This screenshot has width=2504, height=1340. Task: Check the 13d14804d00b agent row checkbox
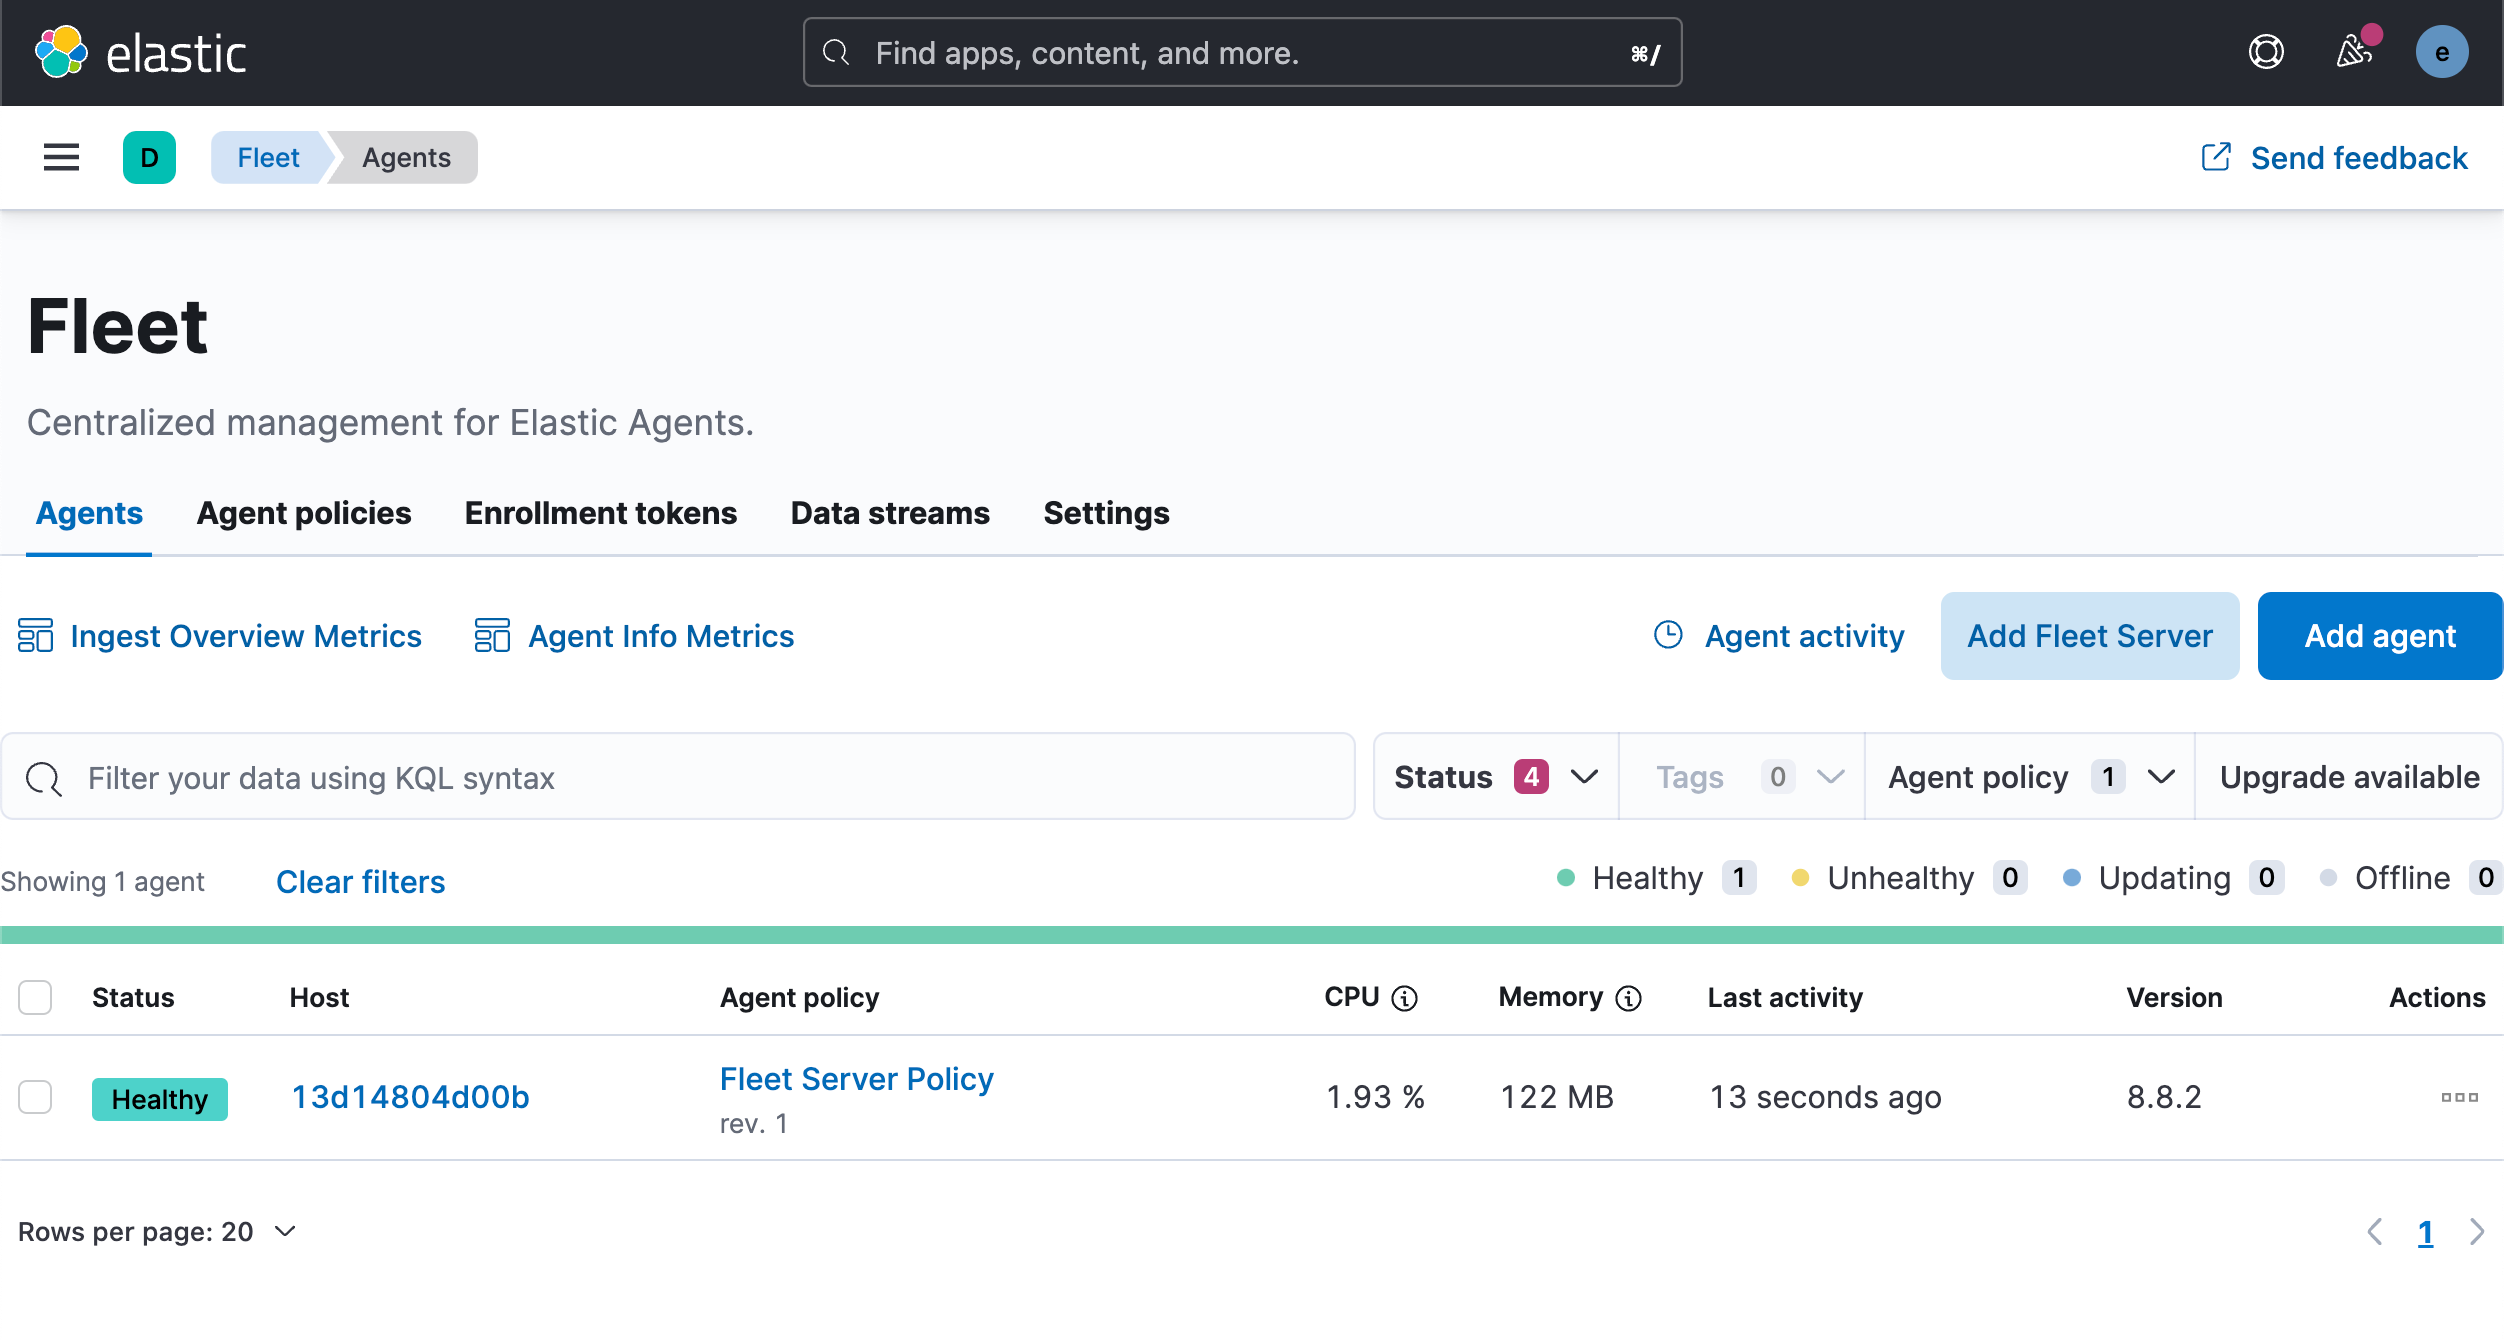point(35,1097)
